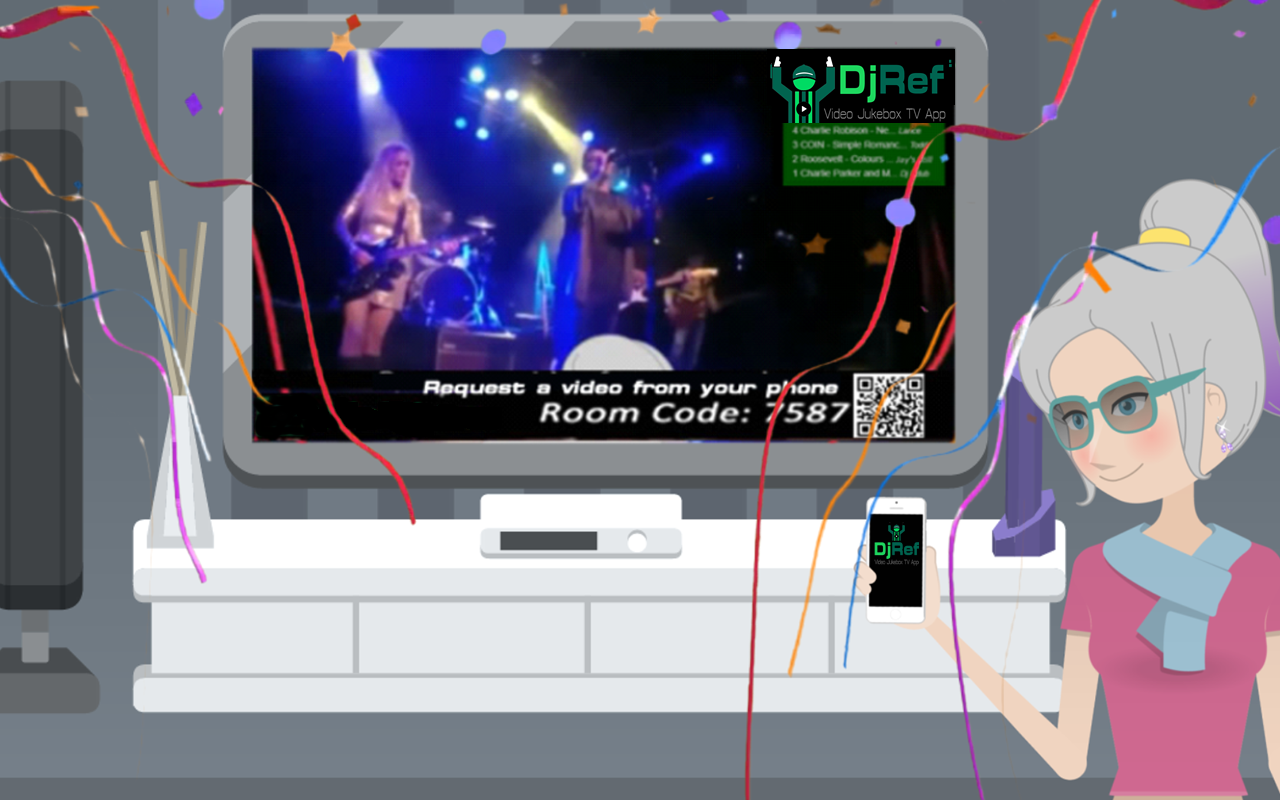Click the QR code beside Room Code
Viewport: 1280px width, 800px height.
coord(888,406)
